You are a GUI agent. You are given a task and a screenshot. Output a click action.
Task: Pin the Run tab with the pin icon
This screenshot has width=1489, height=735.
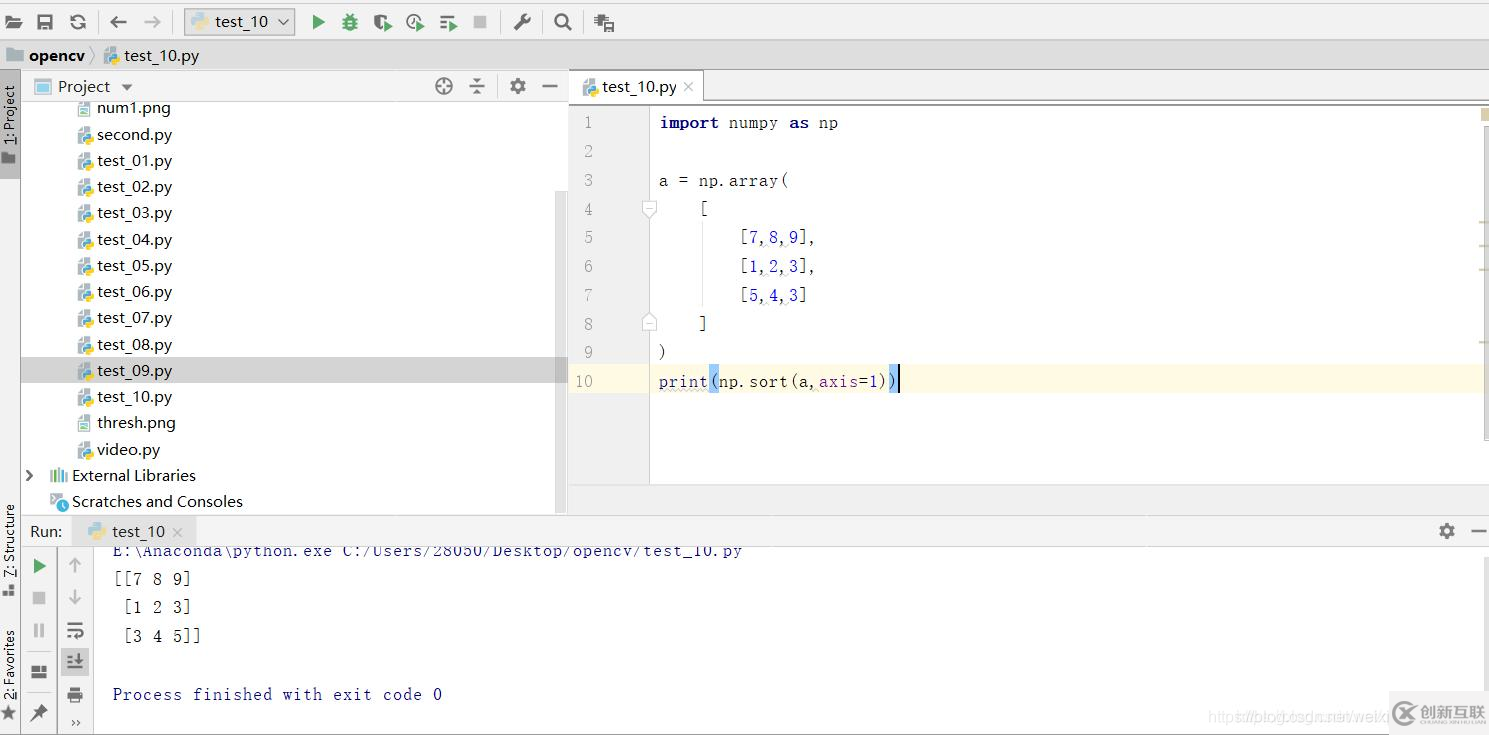click(x=39, y=712)
